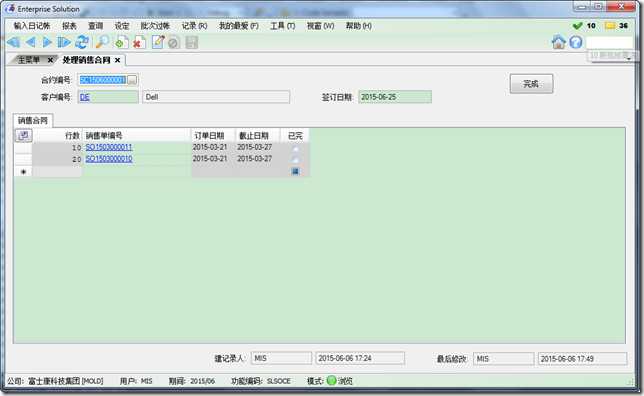Click the 最后修改 MIS field
This screenshot has width=644, height=396.
504,359
